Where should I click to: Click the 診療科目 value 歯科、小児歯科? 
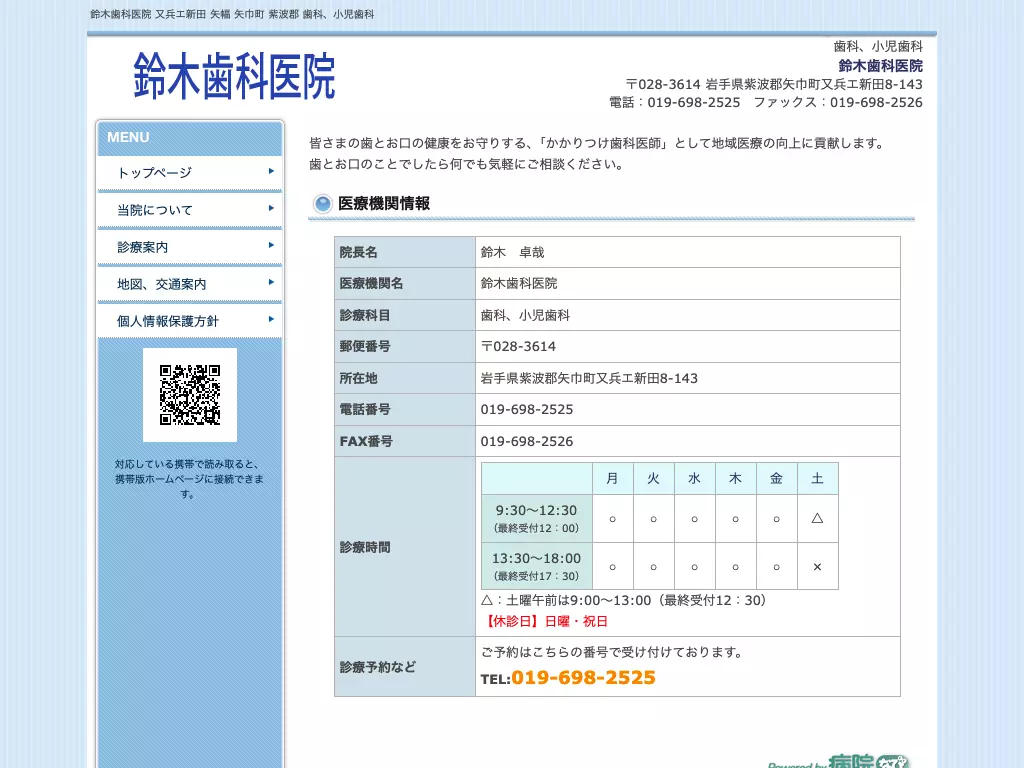pos(525,315)
